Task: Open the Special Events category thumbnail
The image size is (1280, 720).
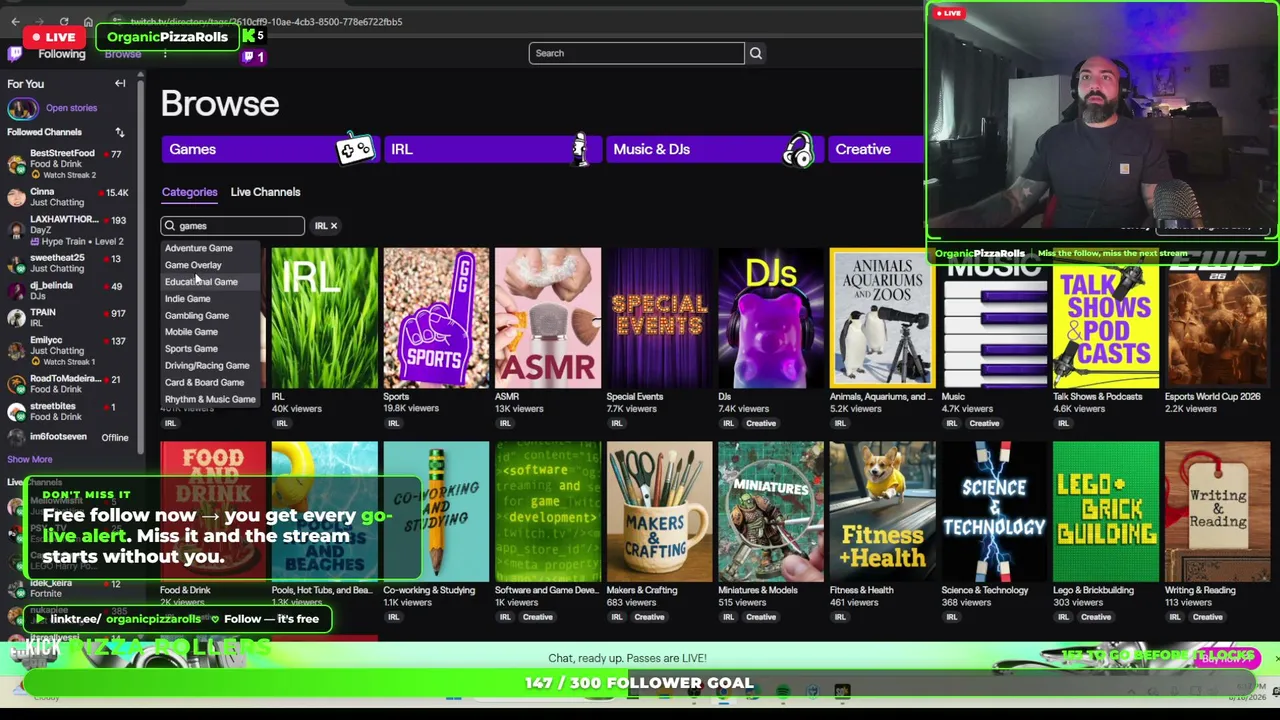Action: coord(660,318)
